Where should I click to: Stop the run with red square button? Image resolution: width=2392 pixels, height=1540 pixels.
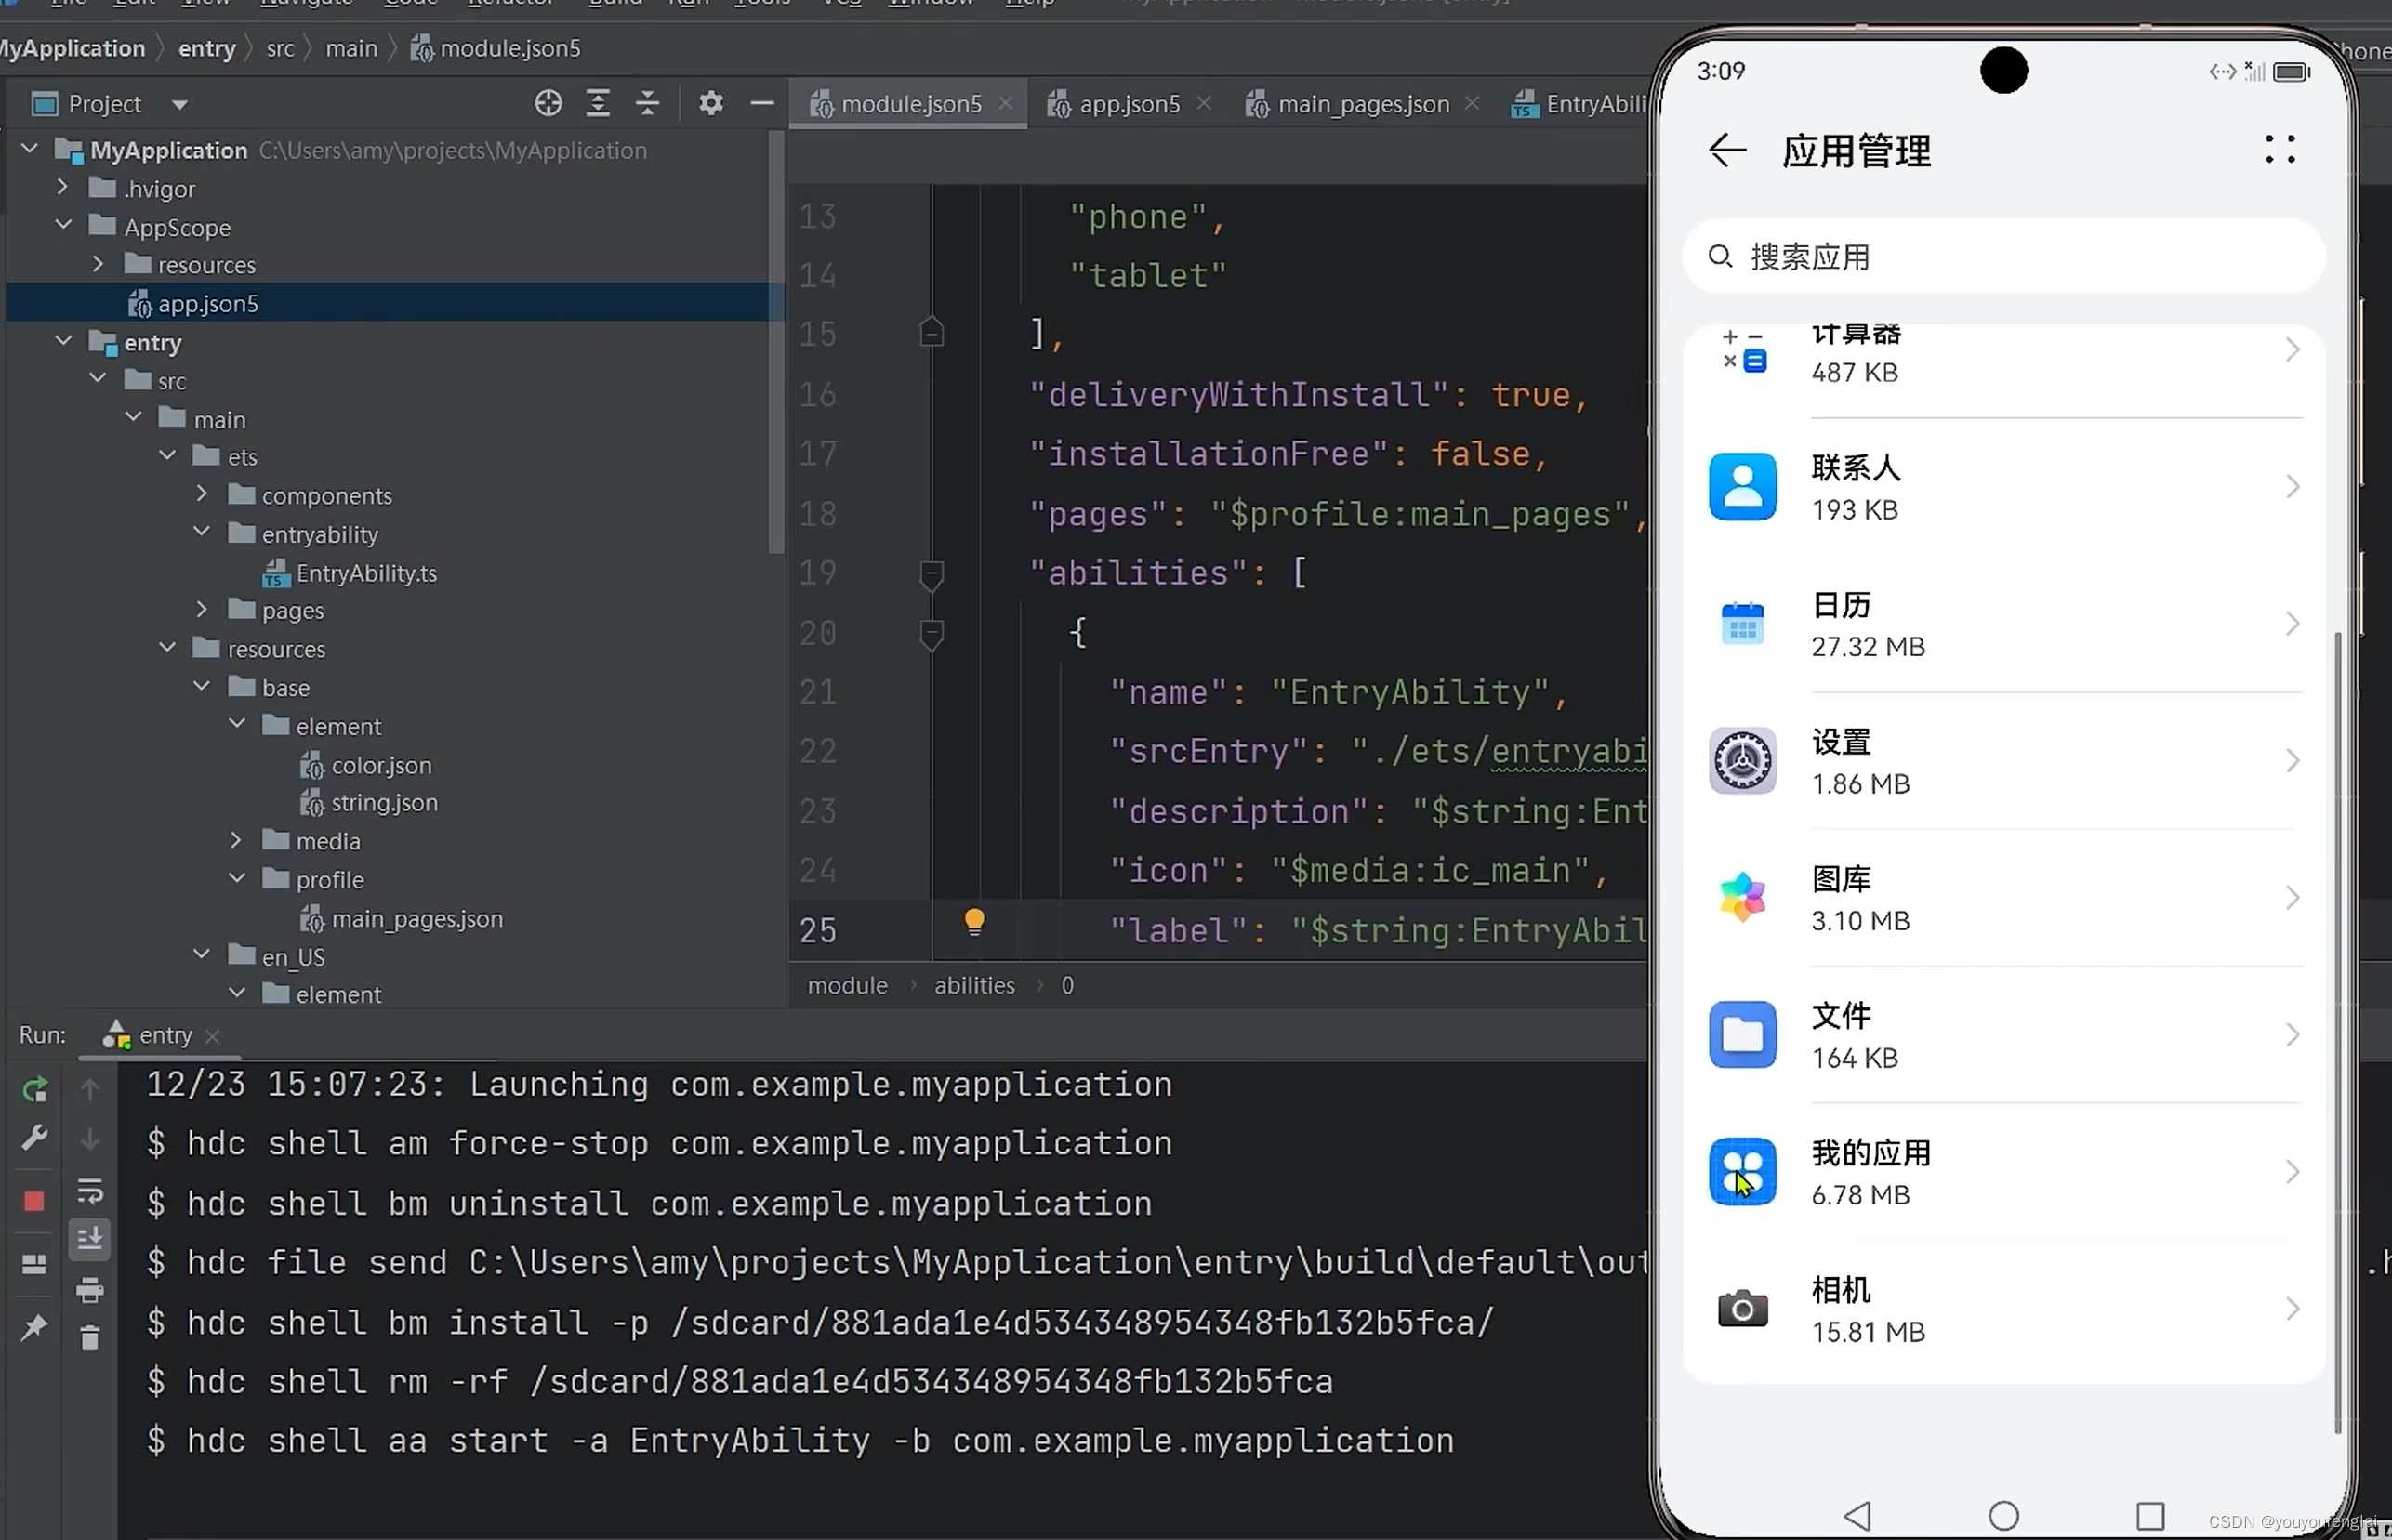coord(34,1201)
